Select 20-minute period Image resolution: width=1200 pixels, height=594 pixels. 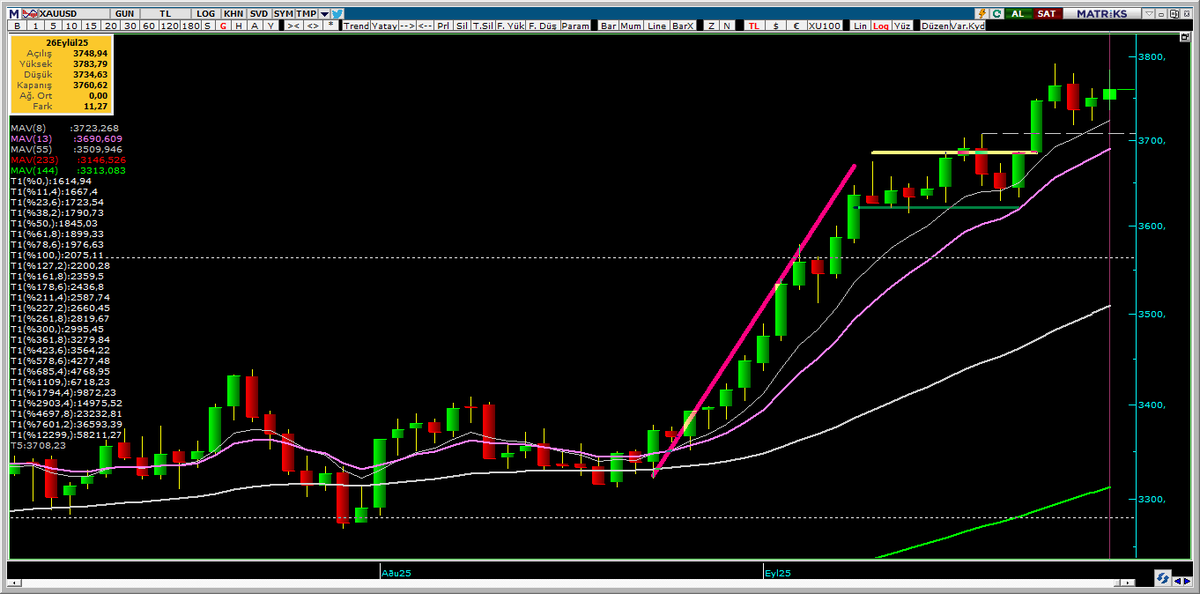(x=111, y=26)
